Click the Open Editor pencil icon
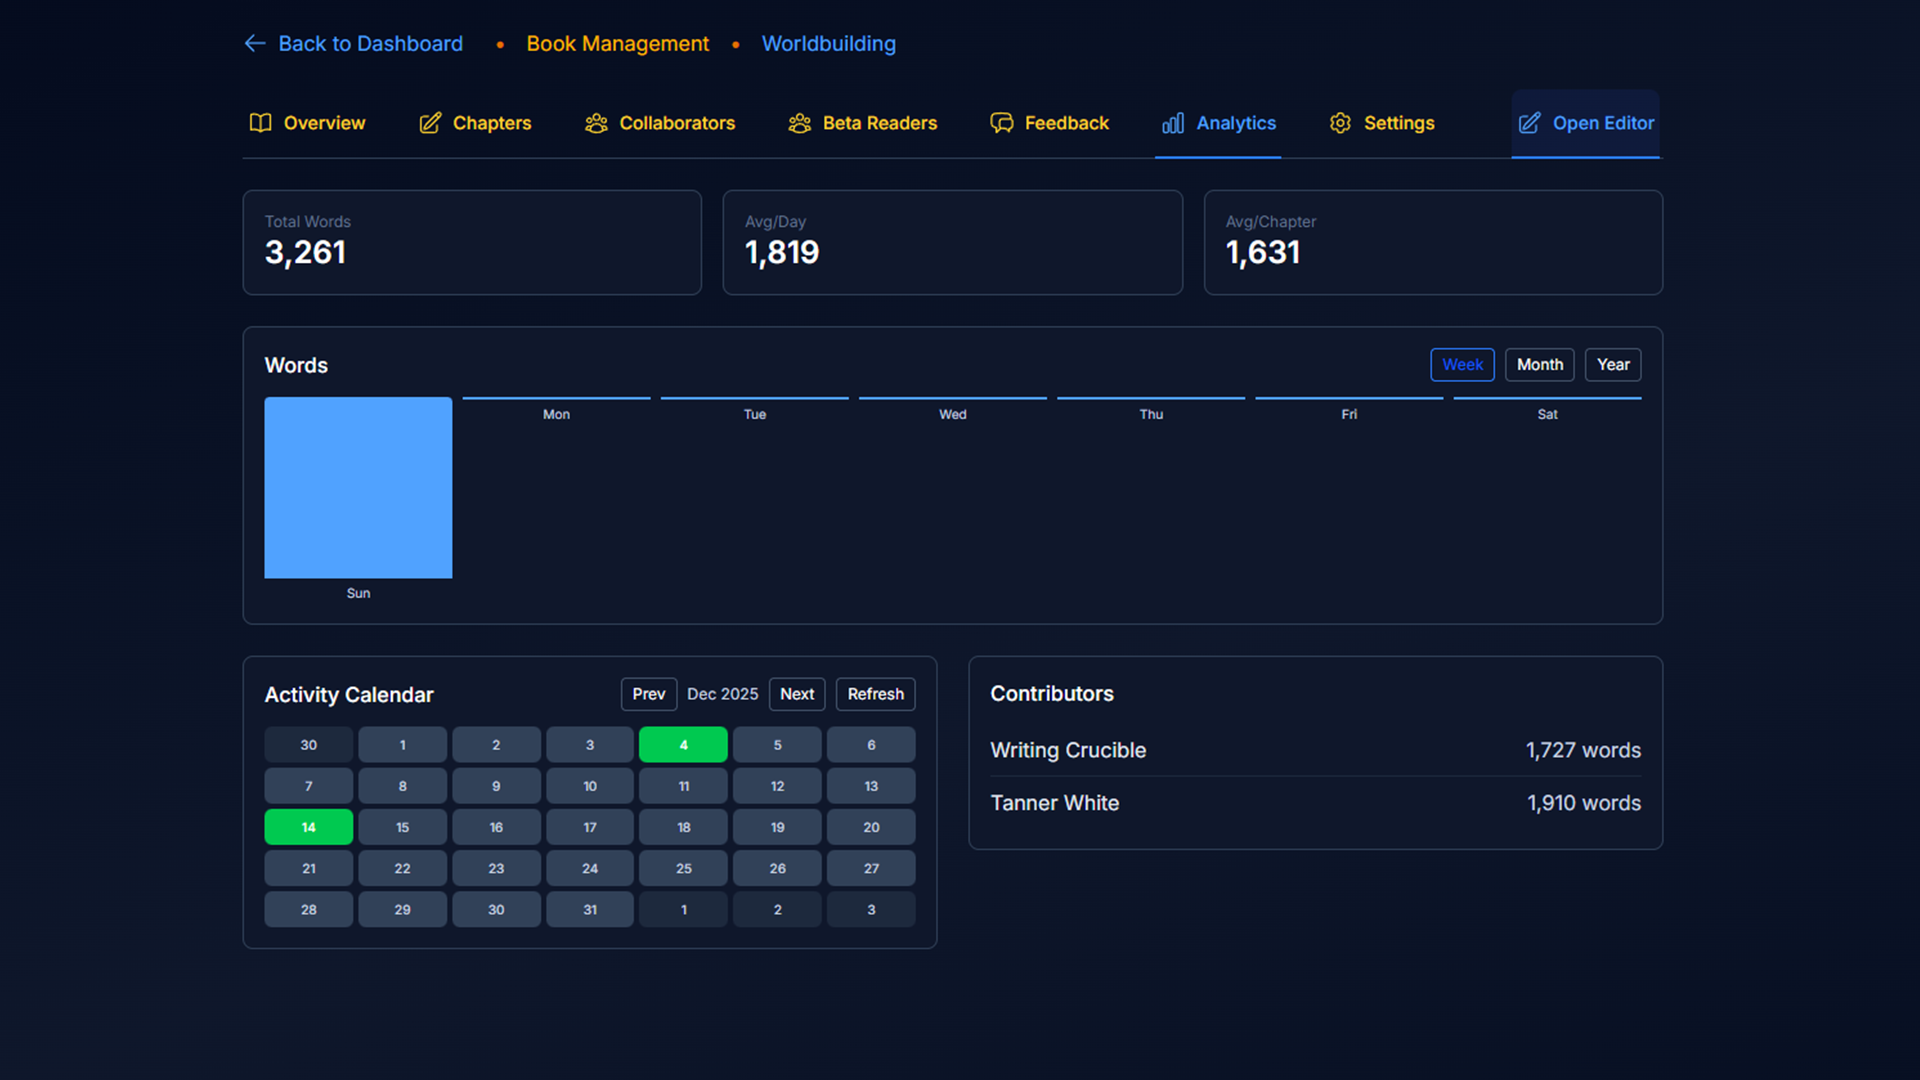 [x=1528, y=123]
